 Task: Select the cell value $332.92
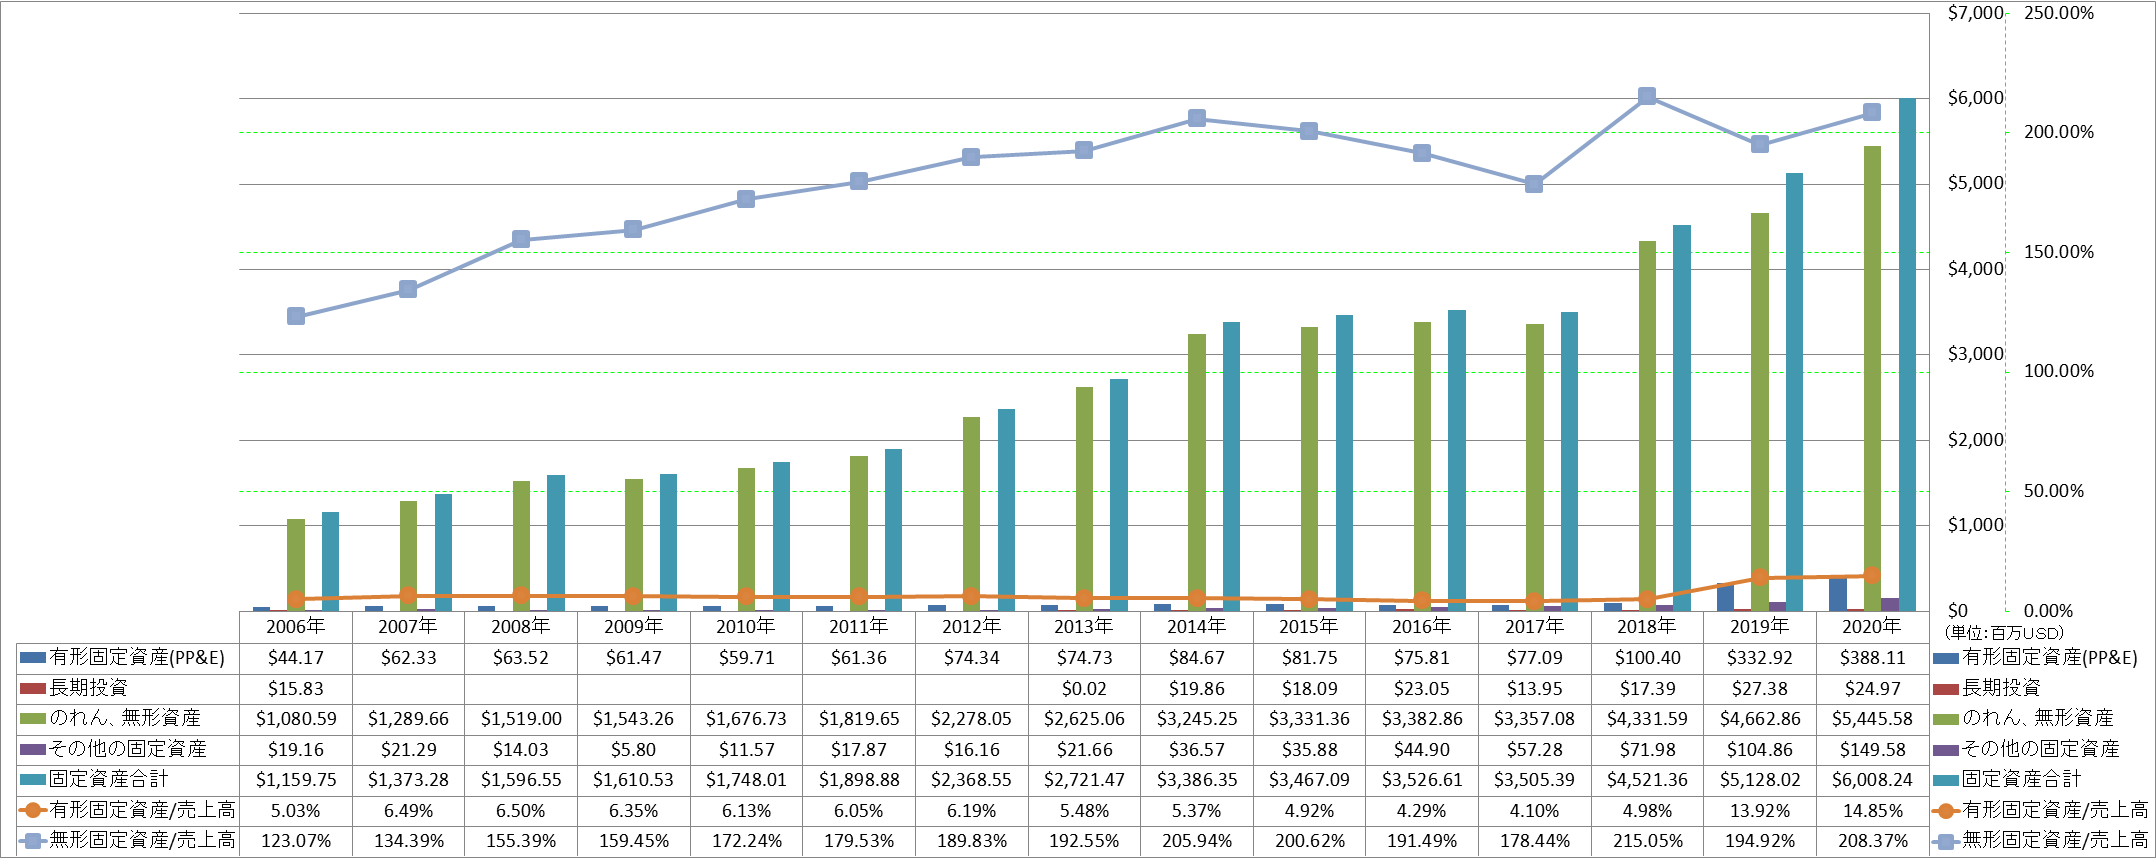[x=1760, y=658]
